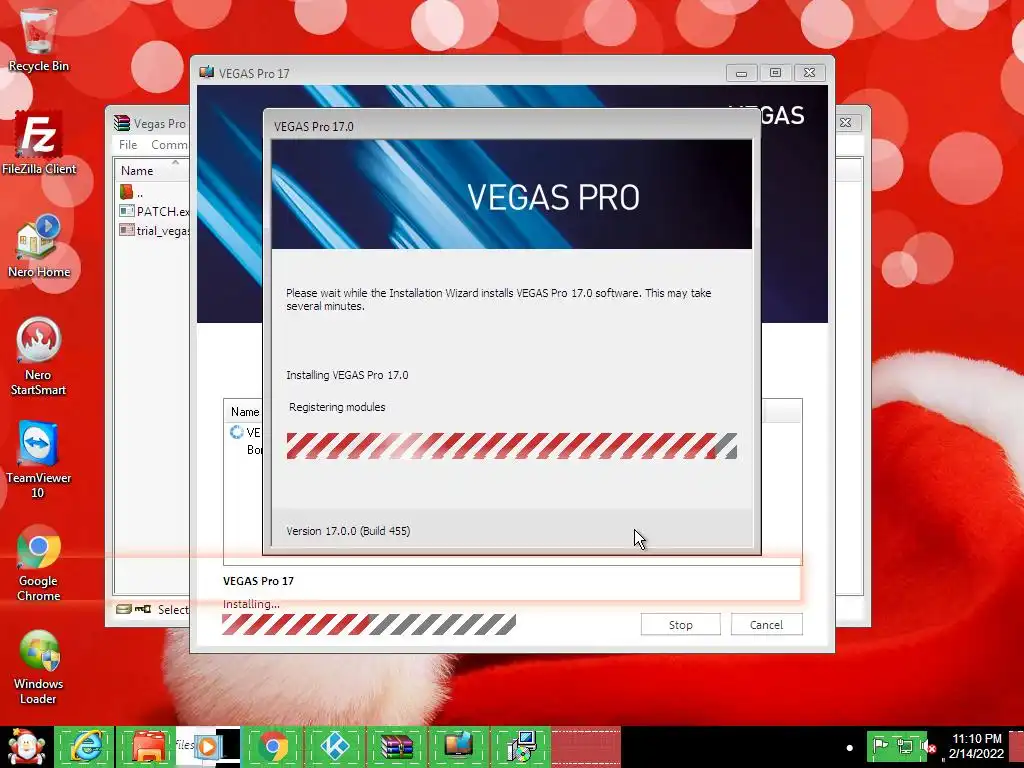Open Windows Loader desktop icon

pyautogui.click(x=38, y=666)
